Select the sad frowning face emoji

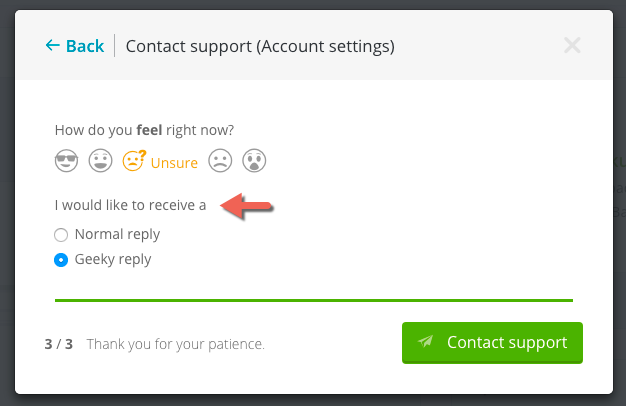pos(219,161)
